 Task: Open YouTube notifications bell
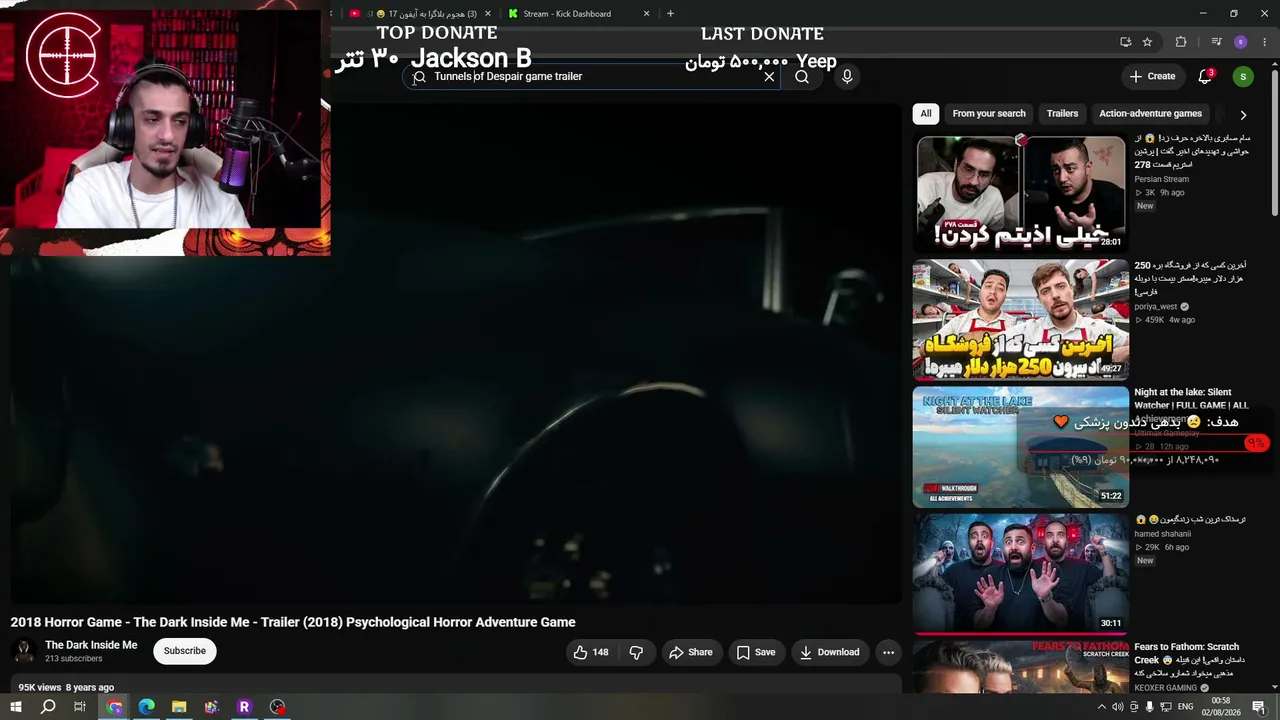point(1205,76)
